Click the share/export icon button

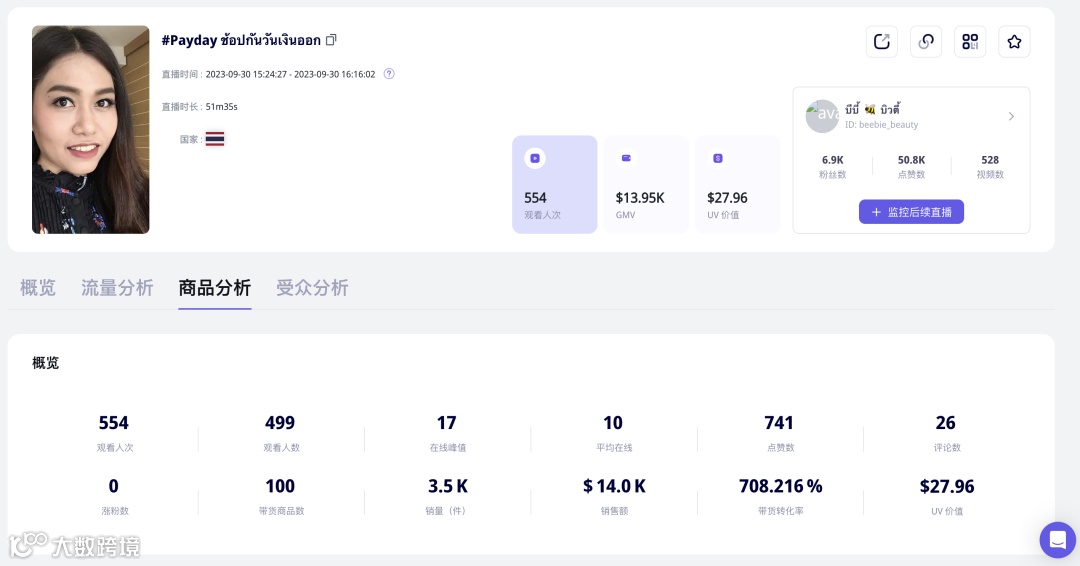882,41
